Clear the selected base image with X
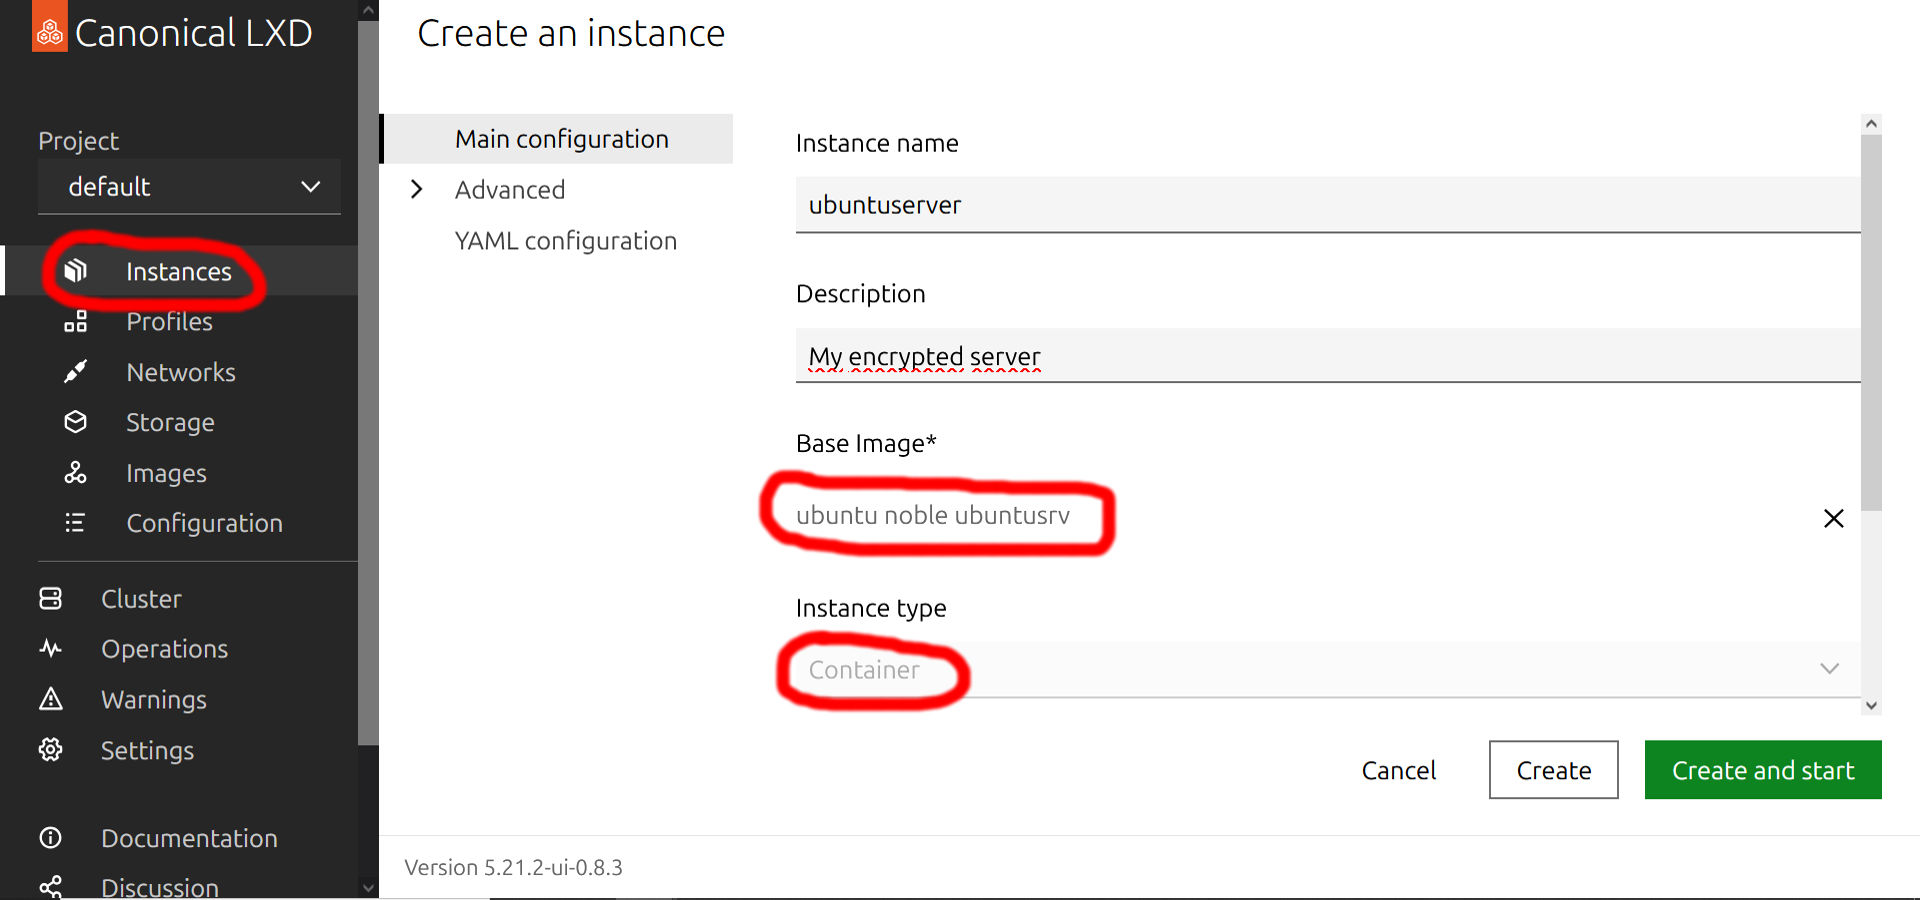Image resolution: width=1920 pixels, height=900 pixels. click(1833, 518)
